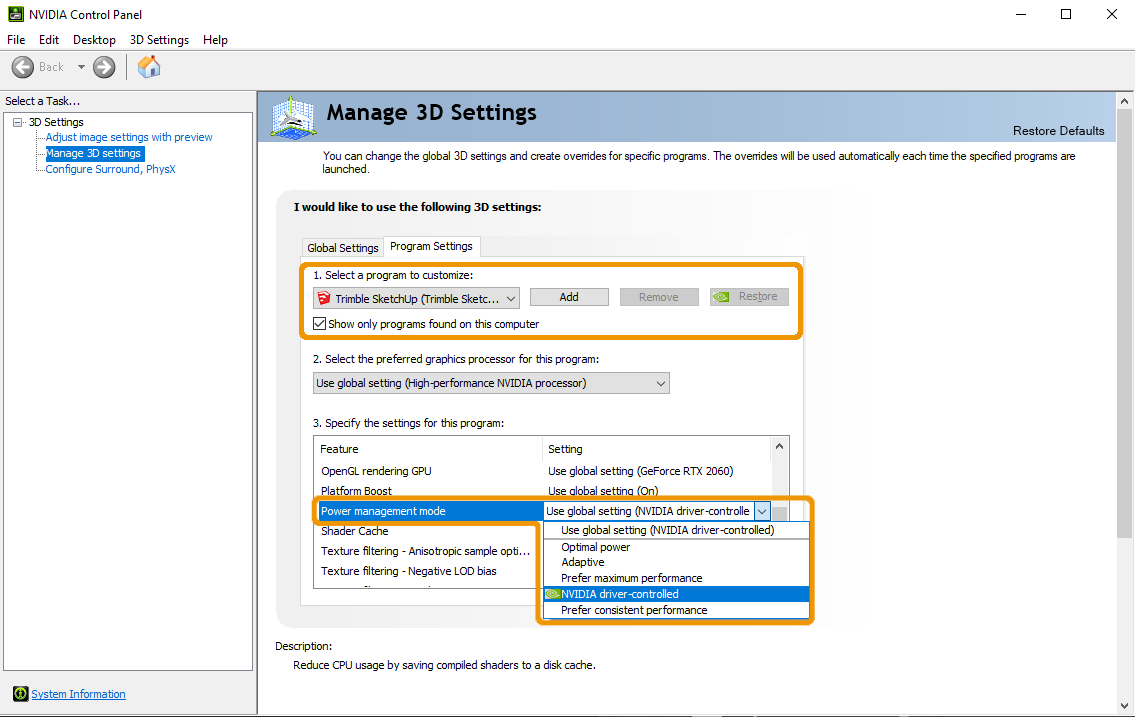The height and width of the screenshot is (717, 1135).
Task: Choose the Optimal power option
Action: coord(676,547)
